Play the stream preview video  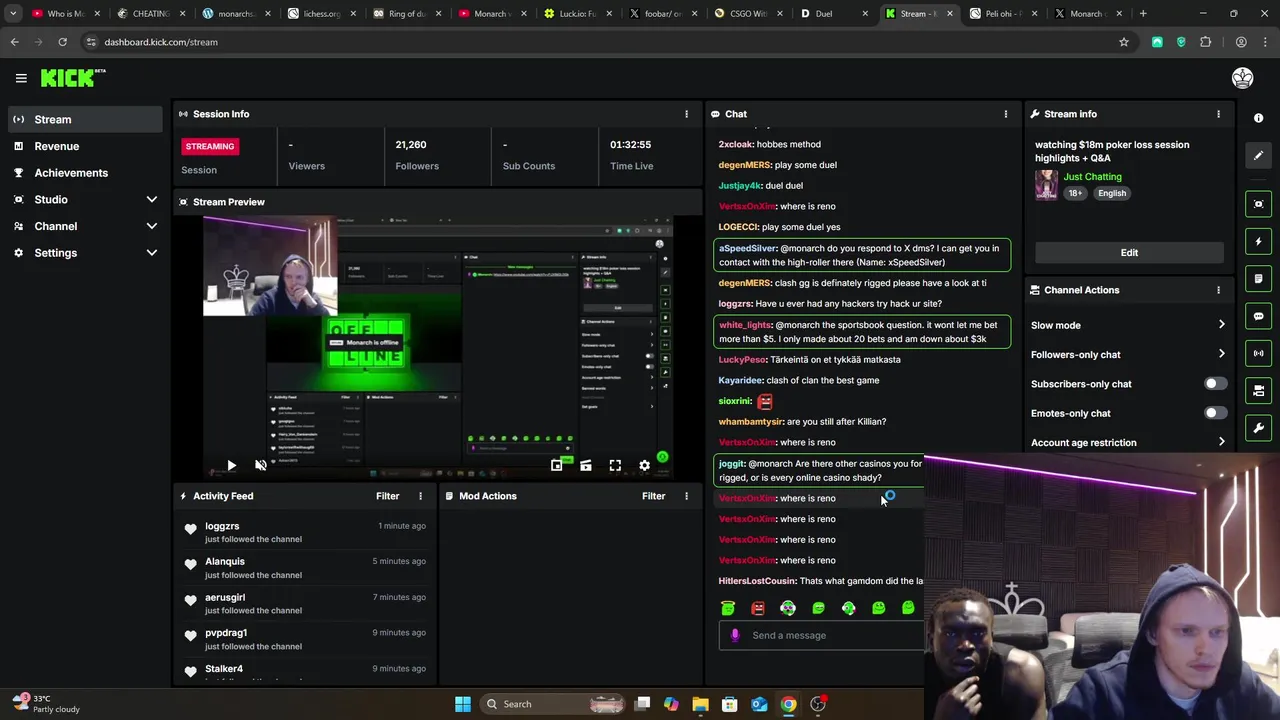point(231,465)
